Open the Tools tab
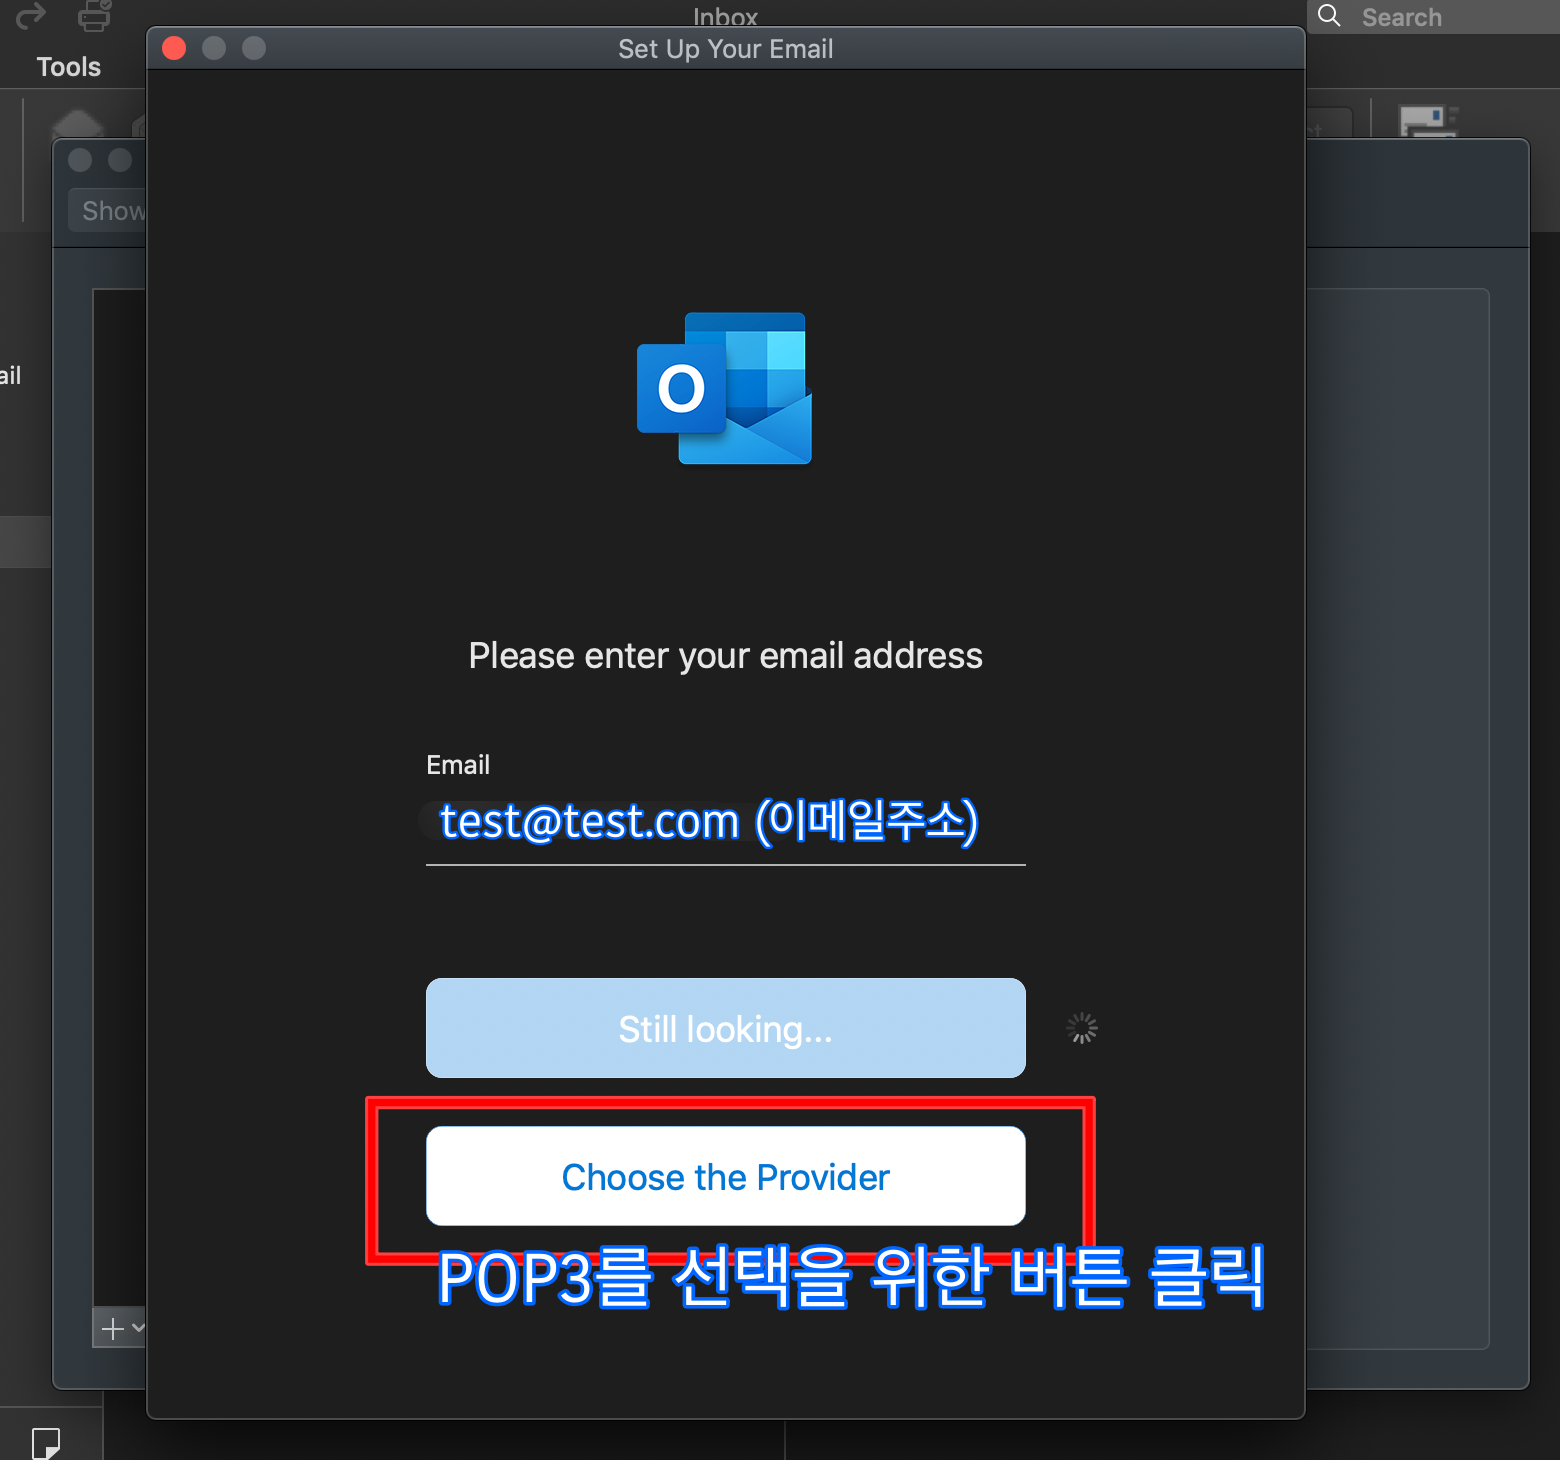 (69, 67)
